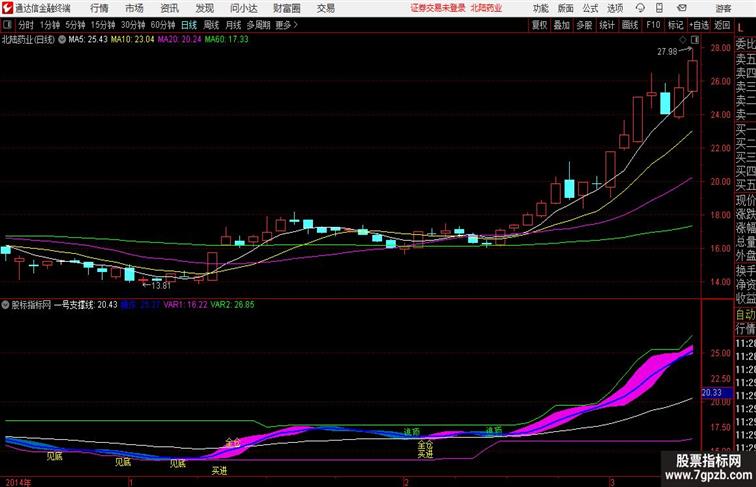Image resolution: width=756 pixels, height=487 pixels.
Task: Click the VAR2: 26.85 indicator value
Action: (232, 305)
